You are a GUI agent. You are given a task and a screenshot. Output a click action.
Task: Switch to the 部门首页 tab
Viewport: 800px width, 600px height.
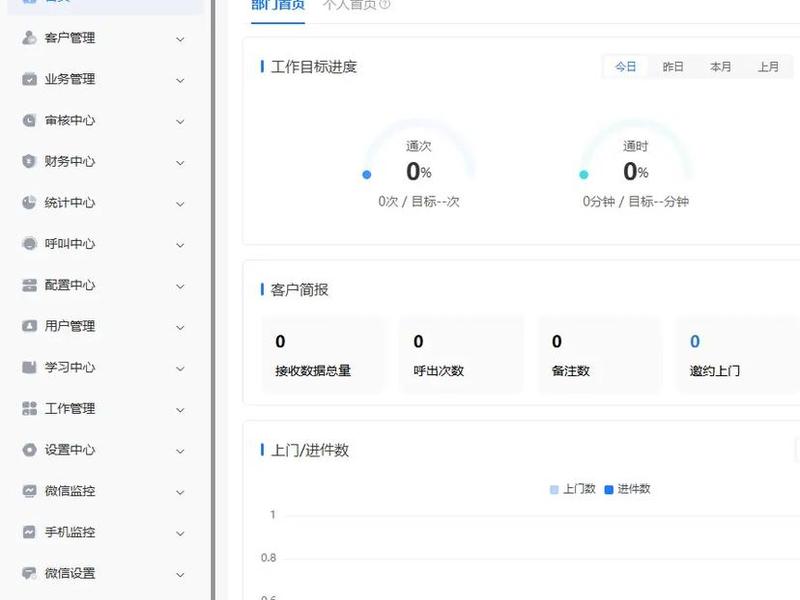(x=278, y=5)
